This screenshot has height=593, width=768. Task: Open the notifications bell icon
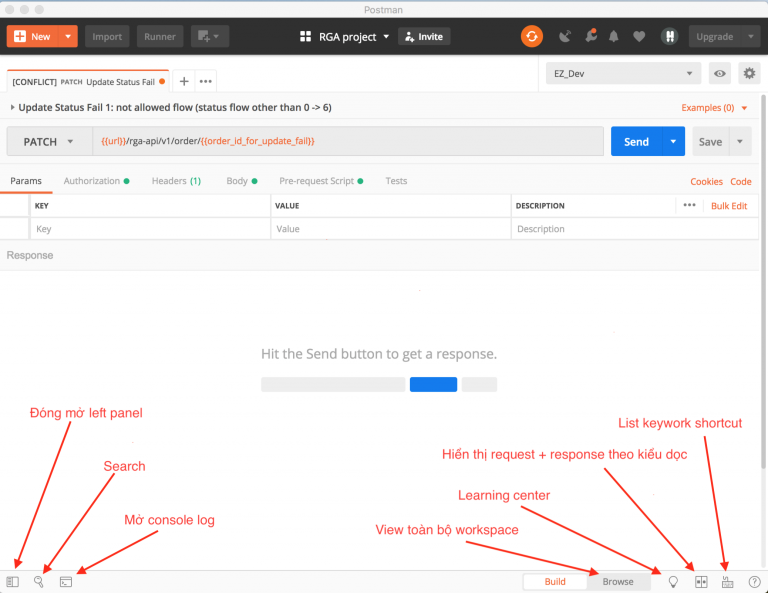[x=614, y=36]
